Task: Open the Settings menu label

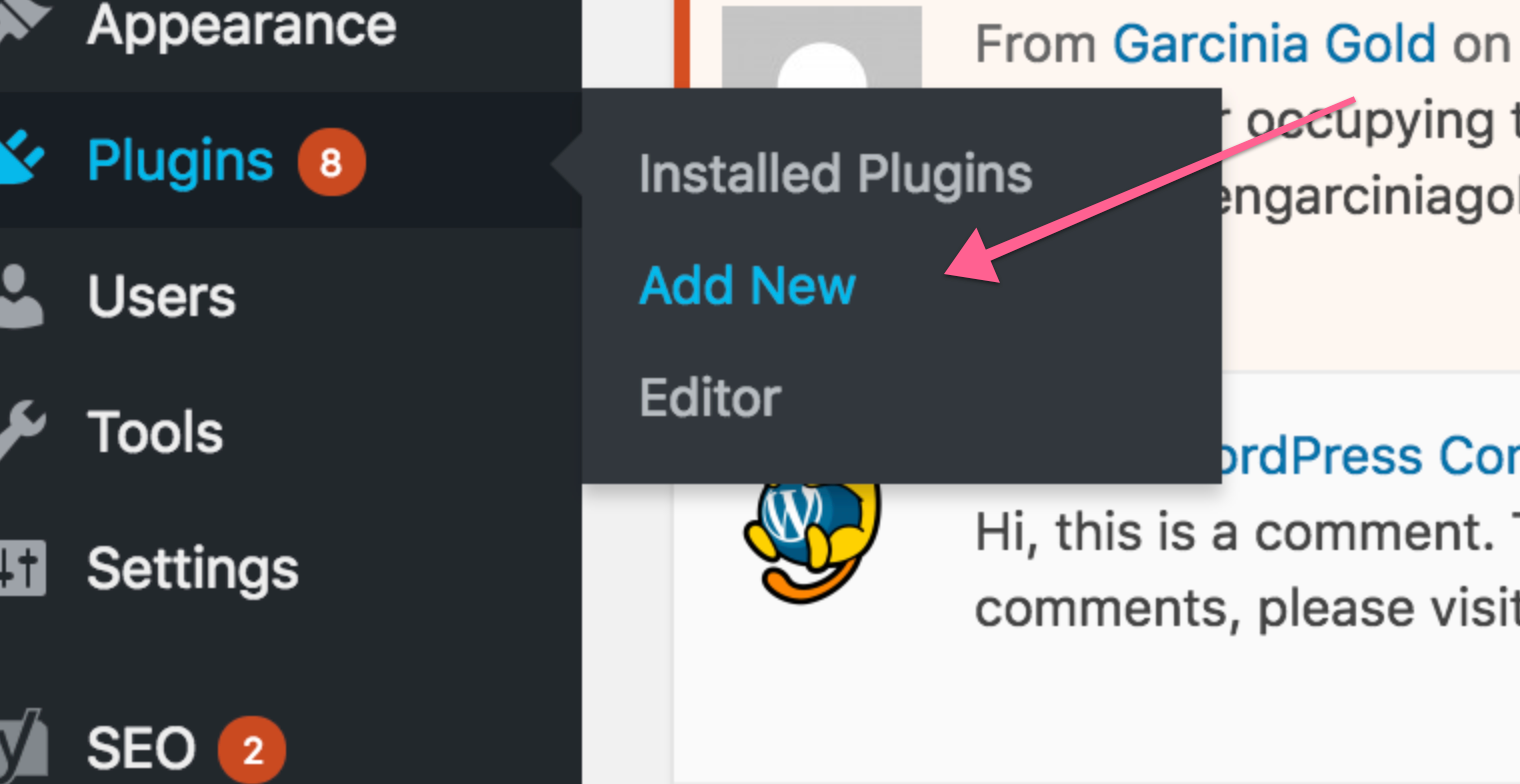Action: [x=192, y=568]
